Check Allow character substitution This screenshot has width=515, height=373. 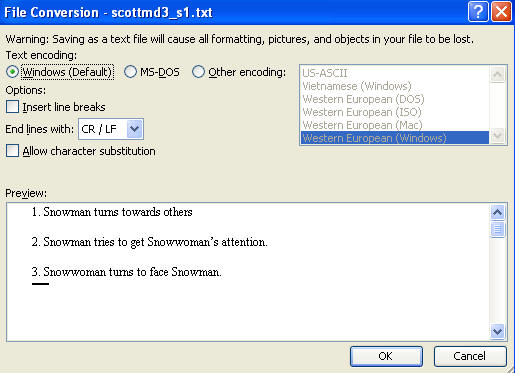12,151
